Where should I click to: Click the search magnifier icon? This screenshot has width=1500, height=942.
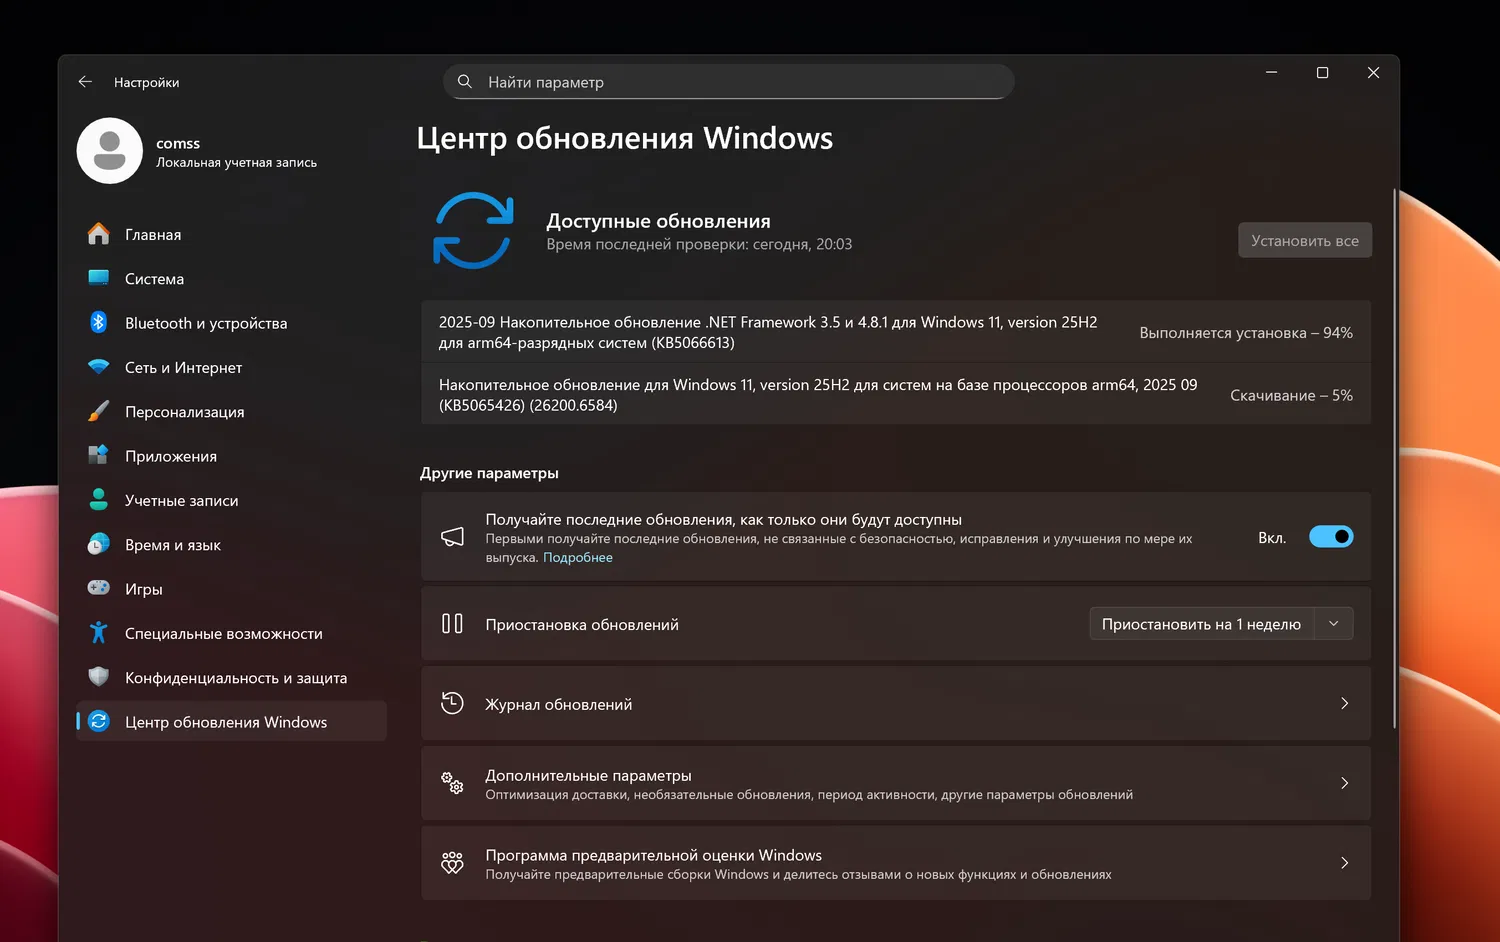[465, 82]
